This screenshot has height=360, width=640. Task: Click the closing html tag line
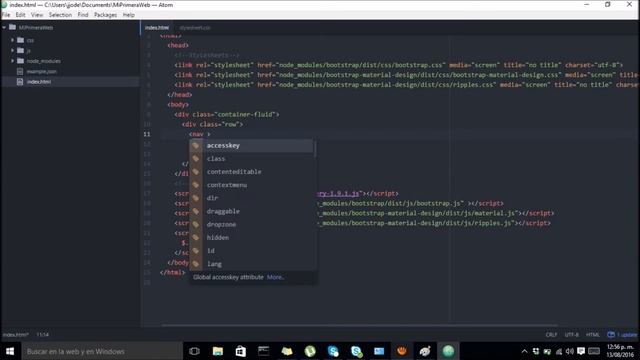[x=173, y=272]
